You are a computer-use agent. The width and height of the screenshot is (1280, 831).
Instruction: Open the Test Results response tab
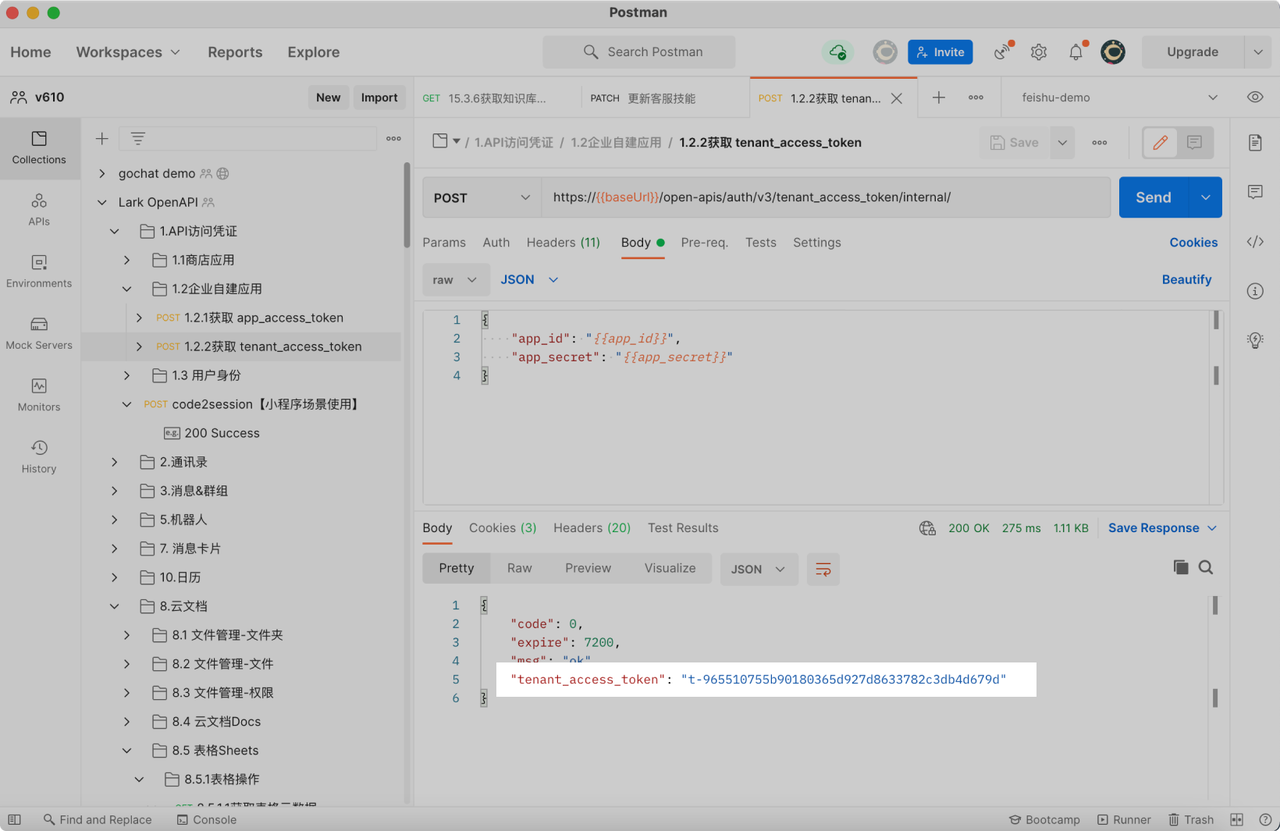pos(683,528)
